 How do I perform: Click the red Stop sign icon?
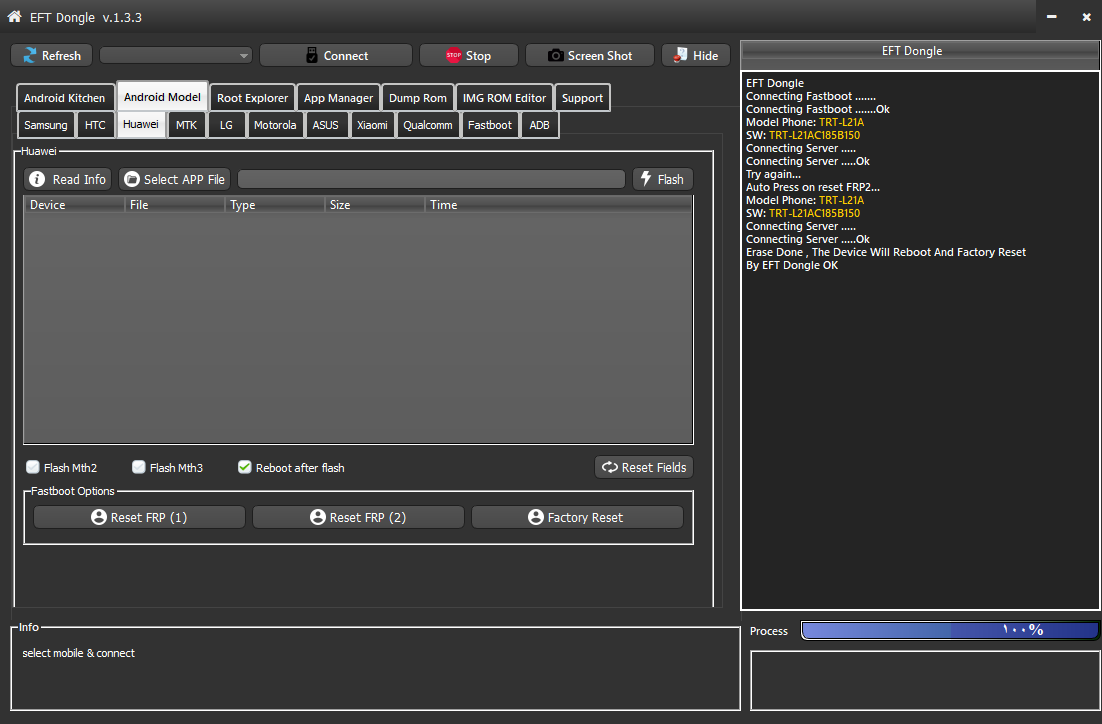[x=454, y=56]
